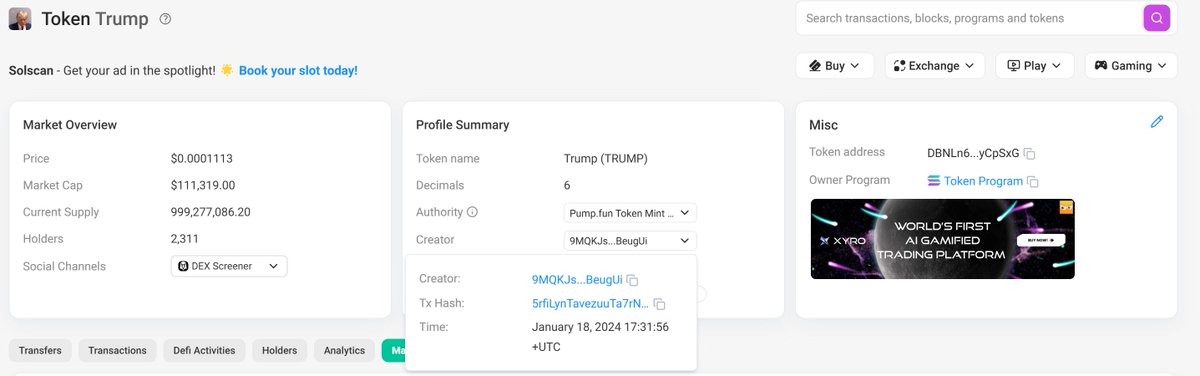Viewport: 1200px width, 376px height.
Task: Open the Token Program link
Action: [983, 181]
